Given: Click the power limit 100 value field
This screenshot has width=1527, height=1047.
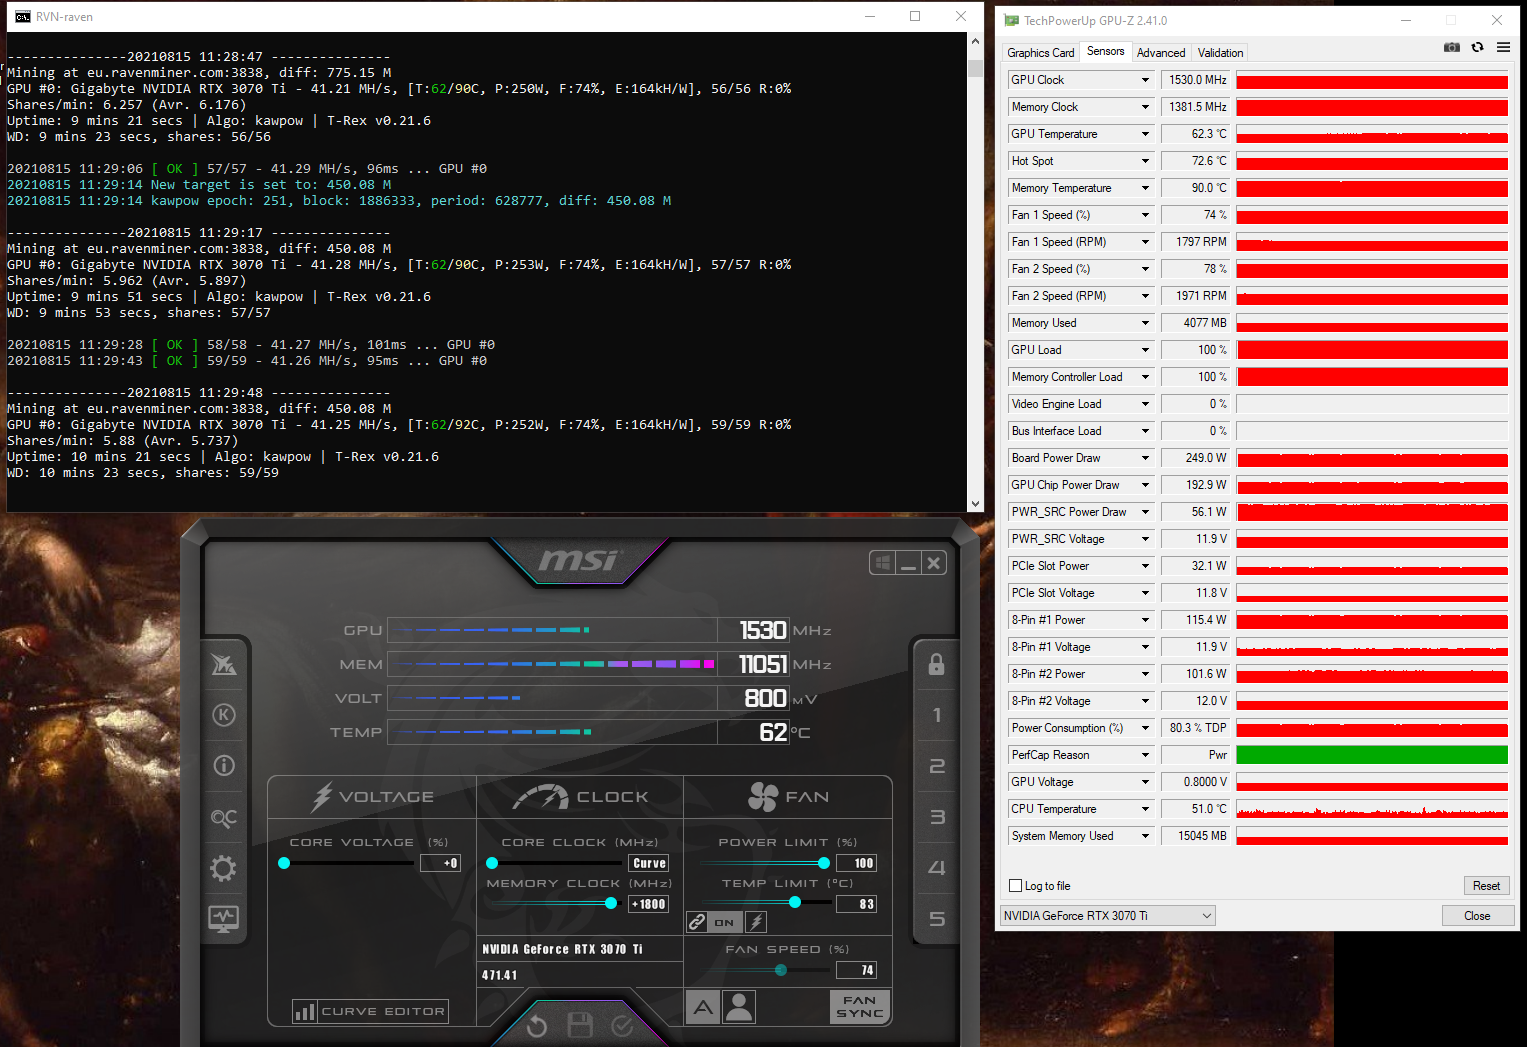Looking at the screenshot, I should (x=857, y=863).
